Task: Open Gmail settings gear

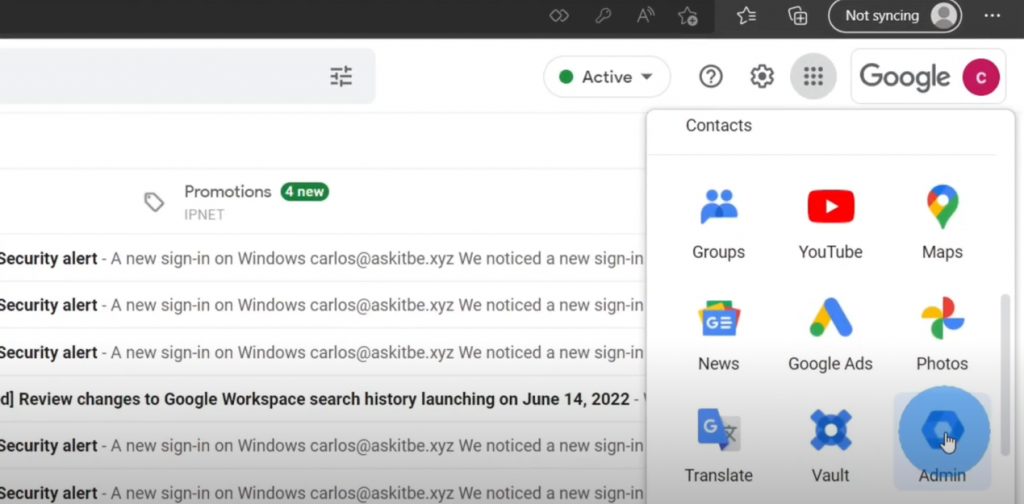Action: tap(762, 77)
